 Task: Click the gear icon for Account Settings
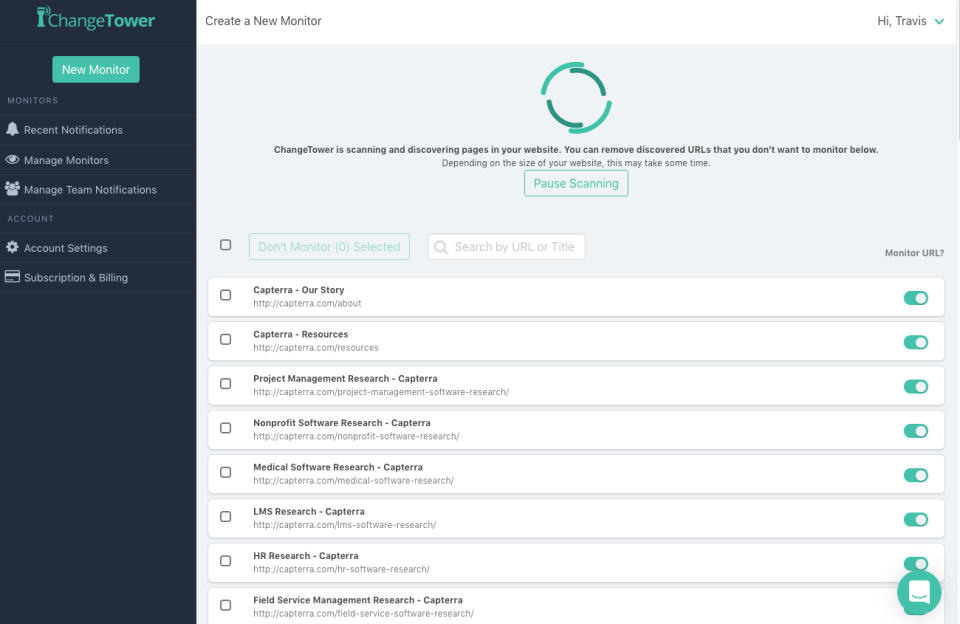13,248
